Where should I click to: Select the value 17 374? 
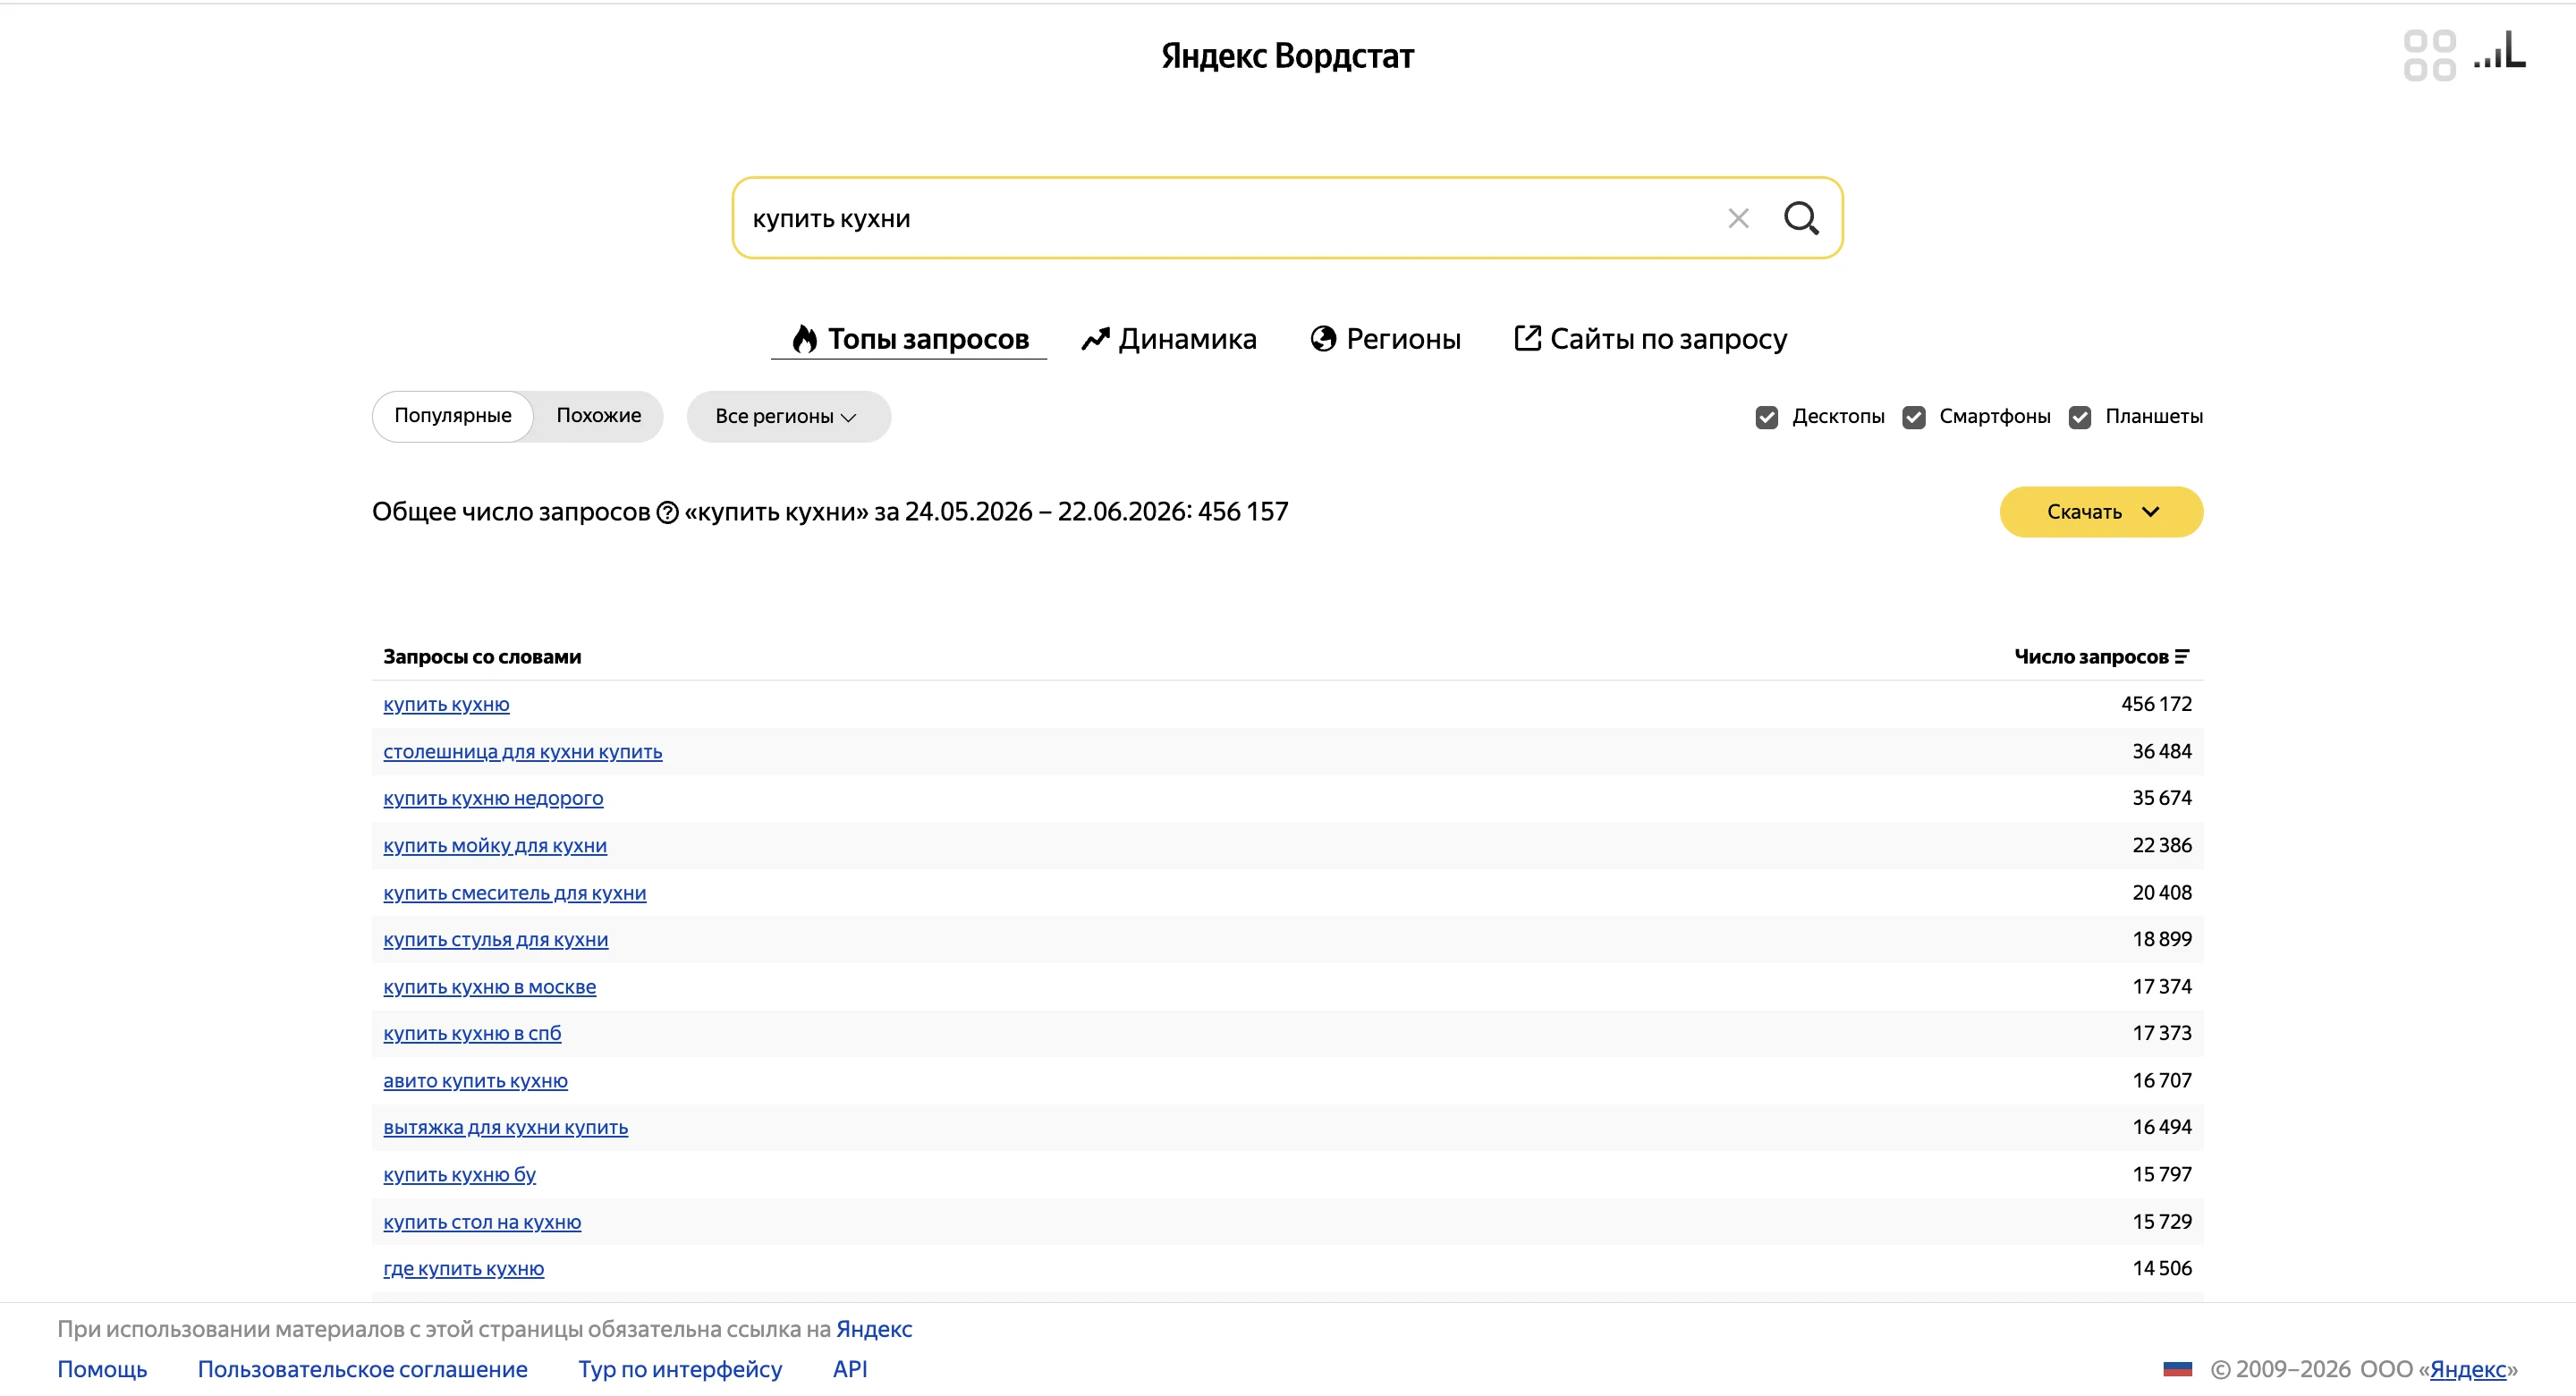[x=2161, y=986]
